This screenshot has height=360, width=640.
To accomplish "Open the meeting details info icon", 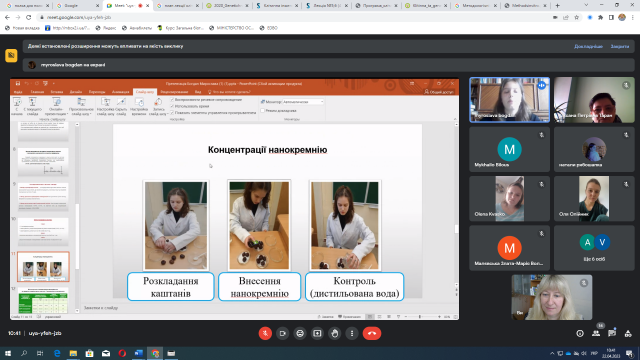I will point(580,333).
